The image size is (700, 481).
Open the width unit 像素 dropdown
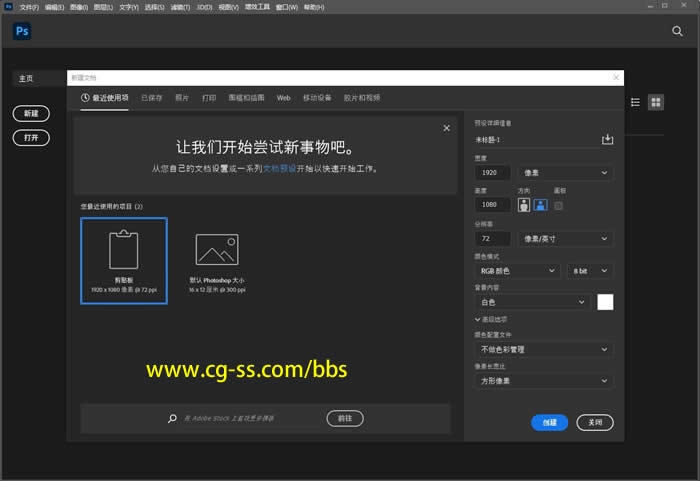pos(565,173)
